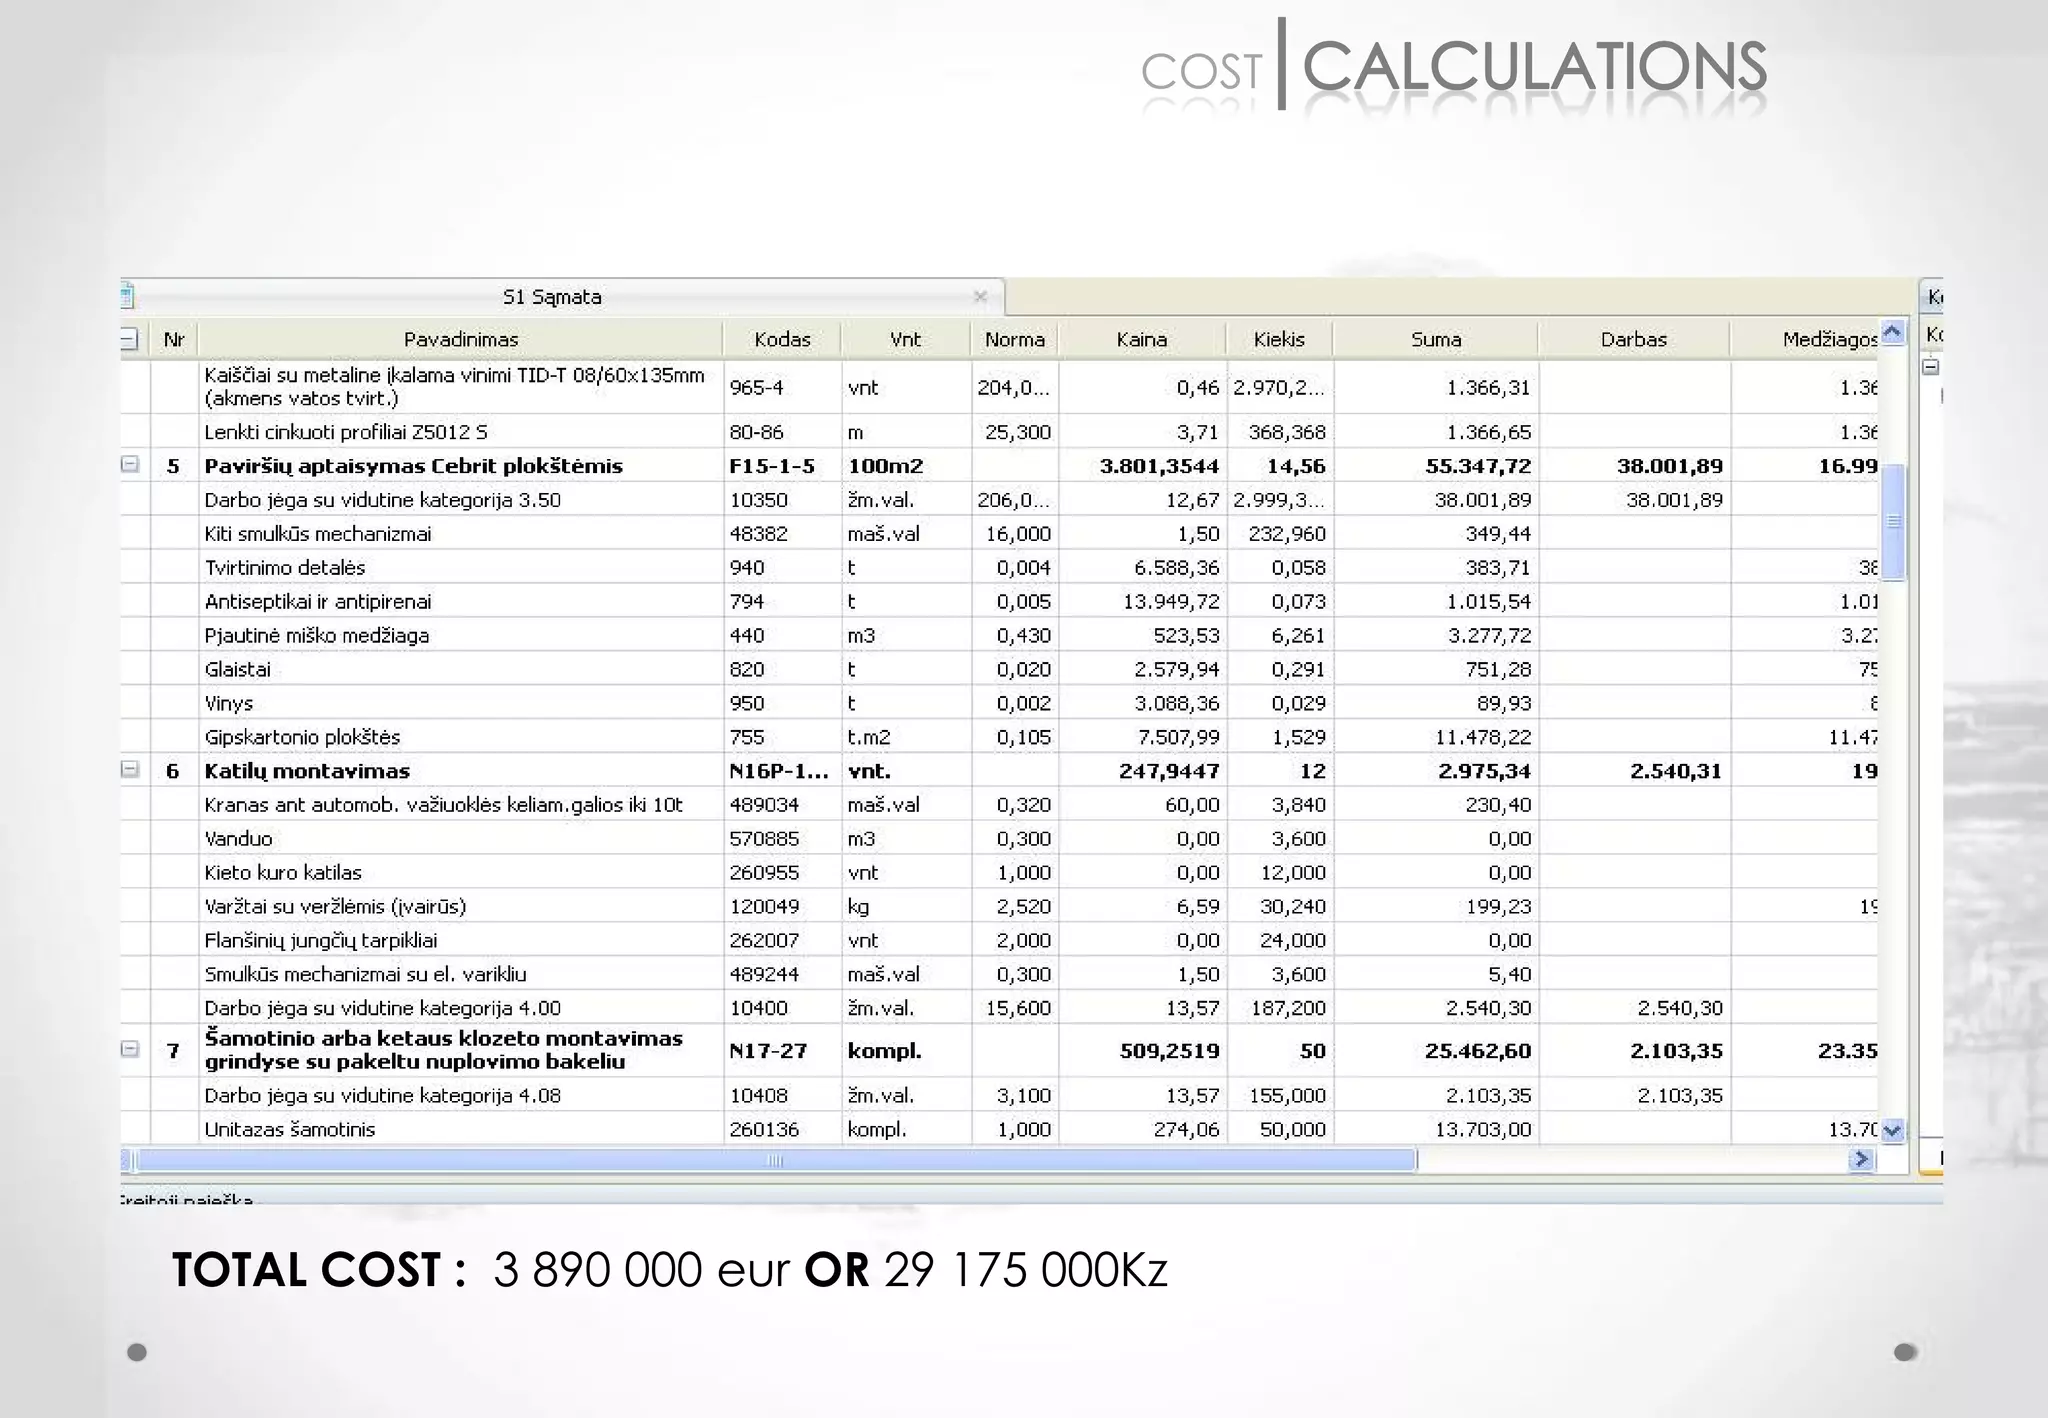Click Suma cell 13.703,00
2048x1418 pixels.
click(1436, 1130)
